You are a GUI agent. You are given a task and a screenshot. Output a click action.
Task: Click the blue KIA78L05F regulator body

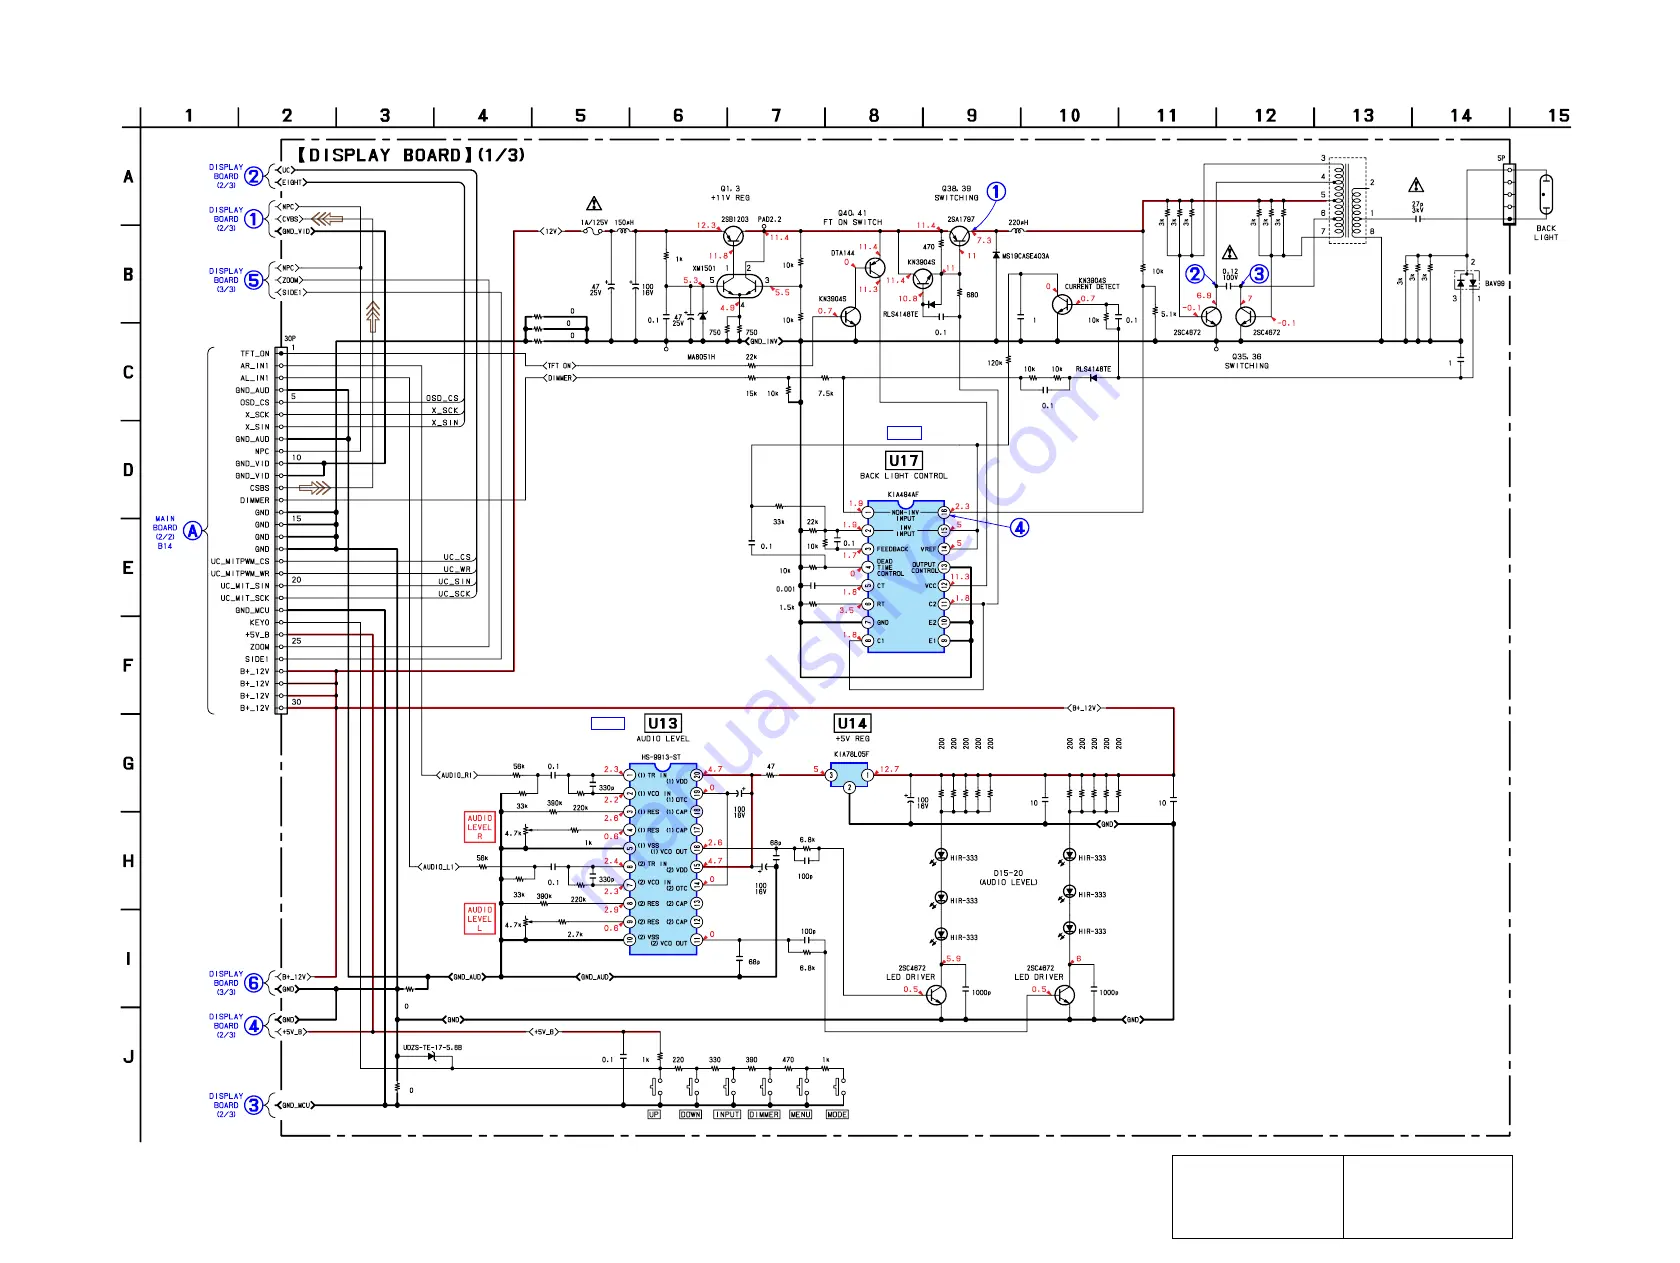849,774
